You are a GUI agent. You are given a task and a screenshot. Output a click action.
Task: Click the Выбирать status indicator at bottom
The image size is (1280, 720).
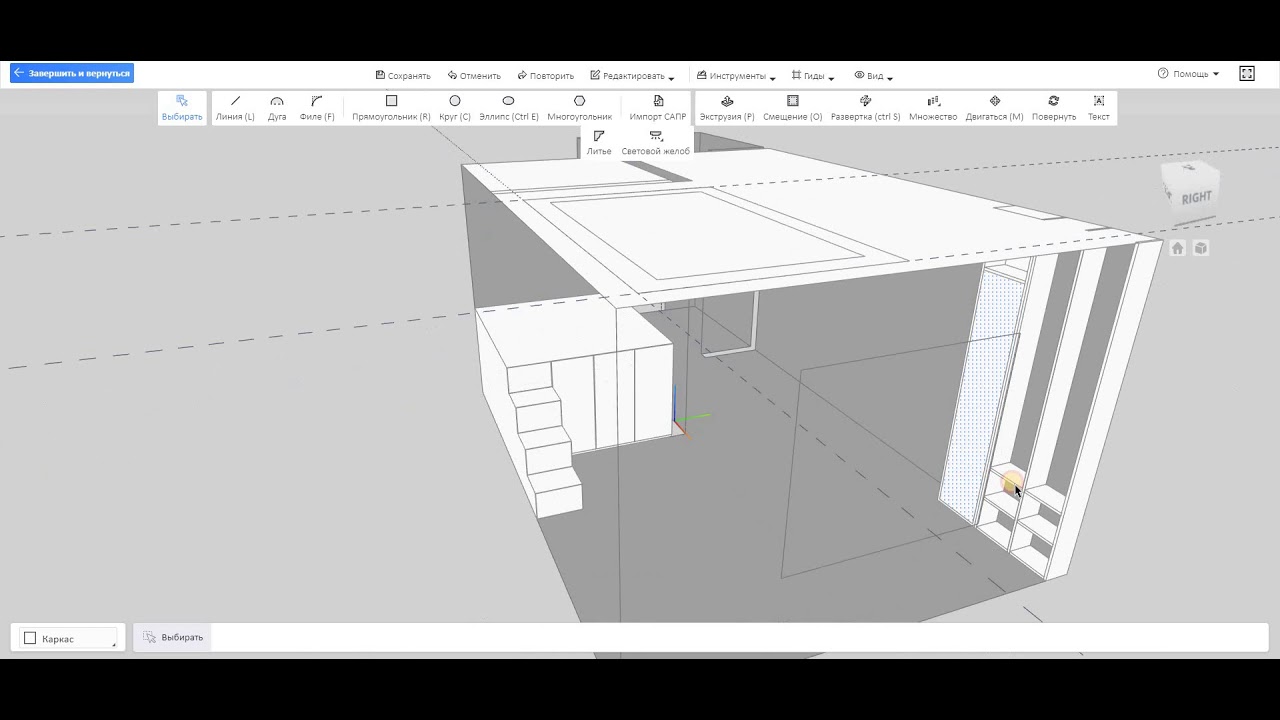pyautogui.click(x=173, y=637)
